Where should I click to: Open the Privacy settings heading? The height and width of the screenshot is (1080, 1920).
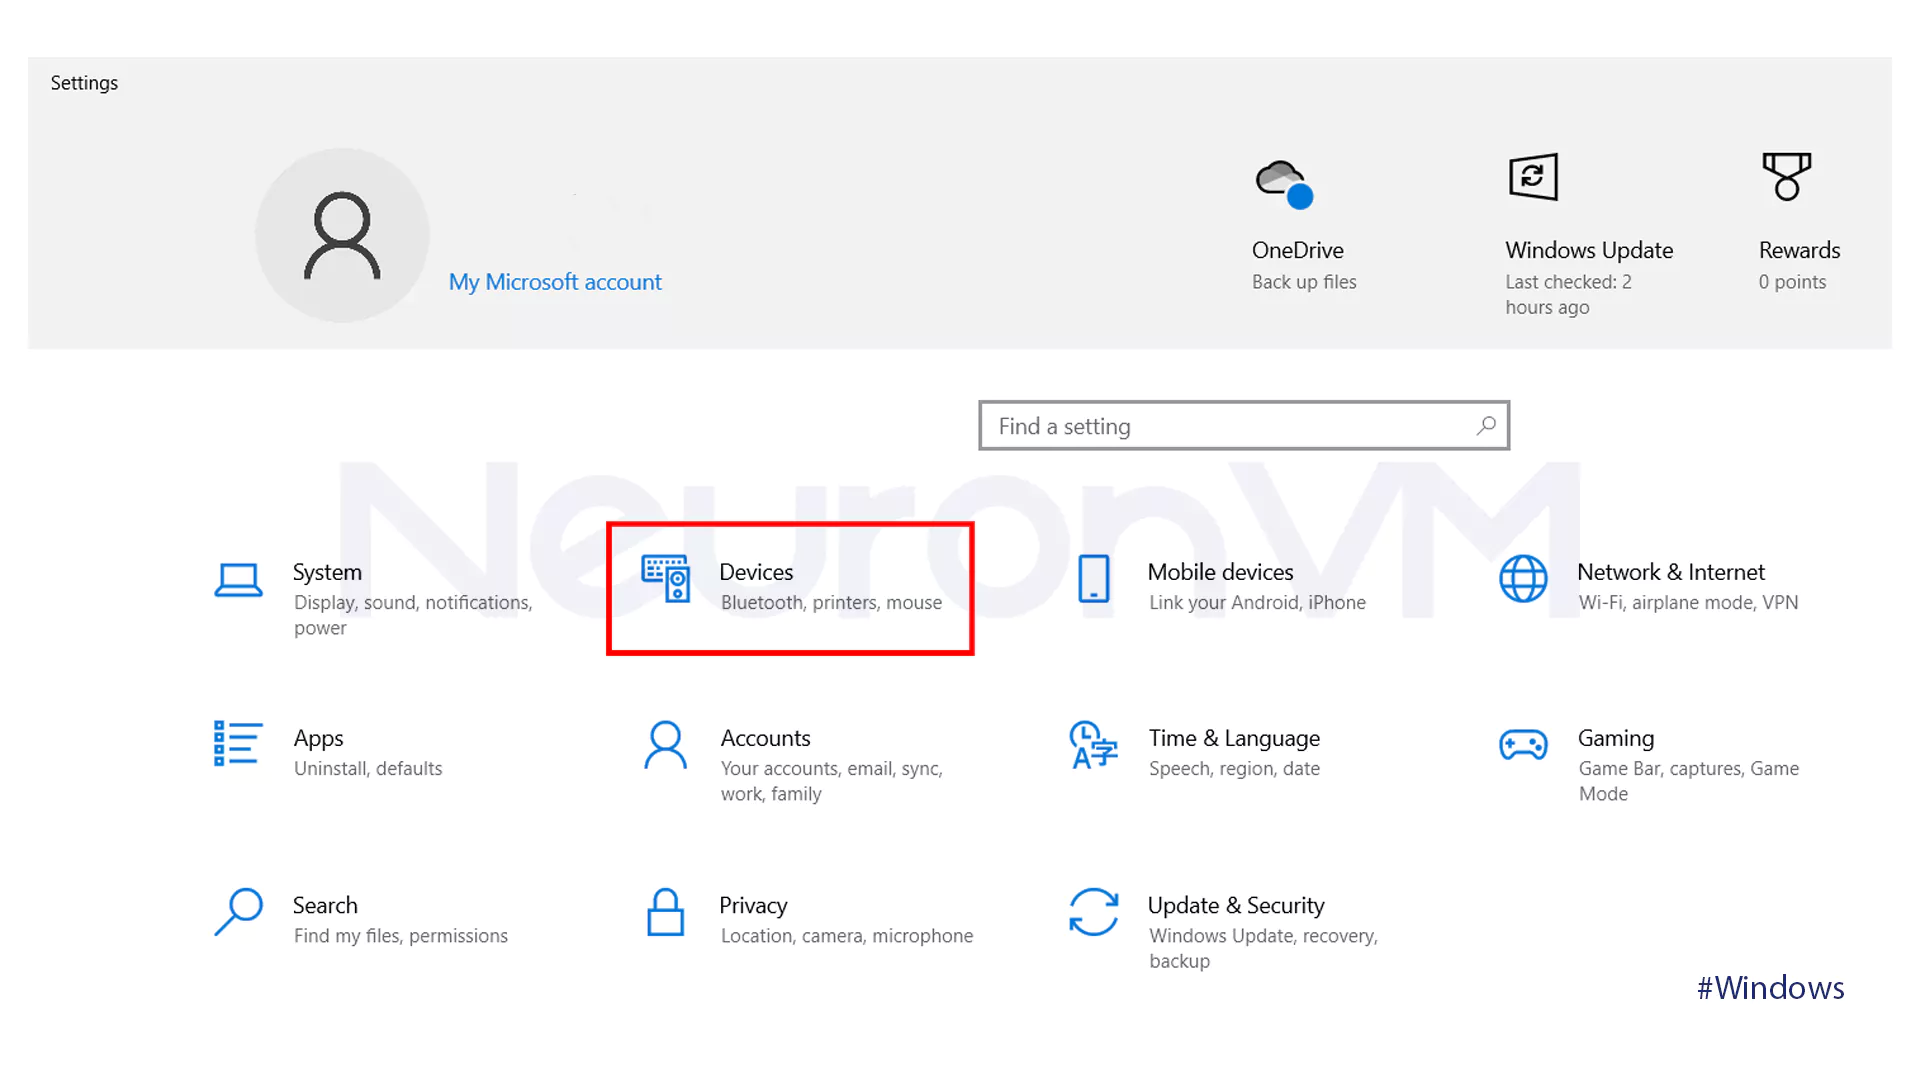tap(753, 906)
